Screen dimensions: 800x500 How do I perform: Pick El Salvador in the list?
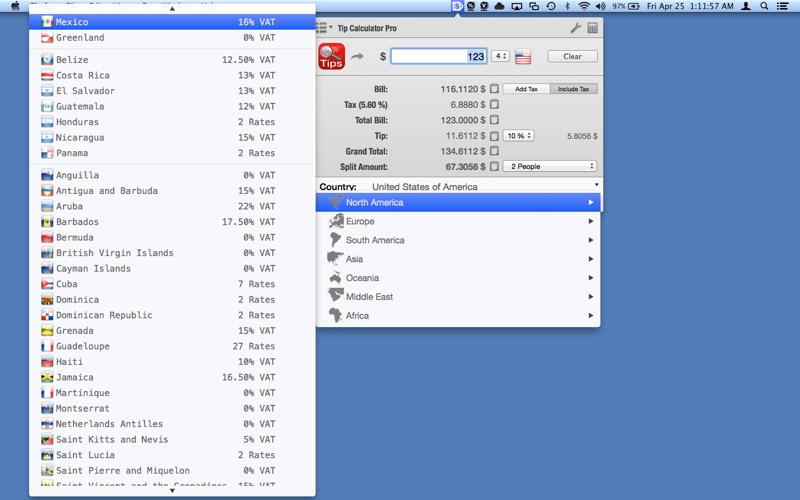coord(172,91)
